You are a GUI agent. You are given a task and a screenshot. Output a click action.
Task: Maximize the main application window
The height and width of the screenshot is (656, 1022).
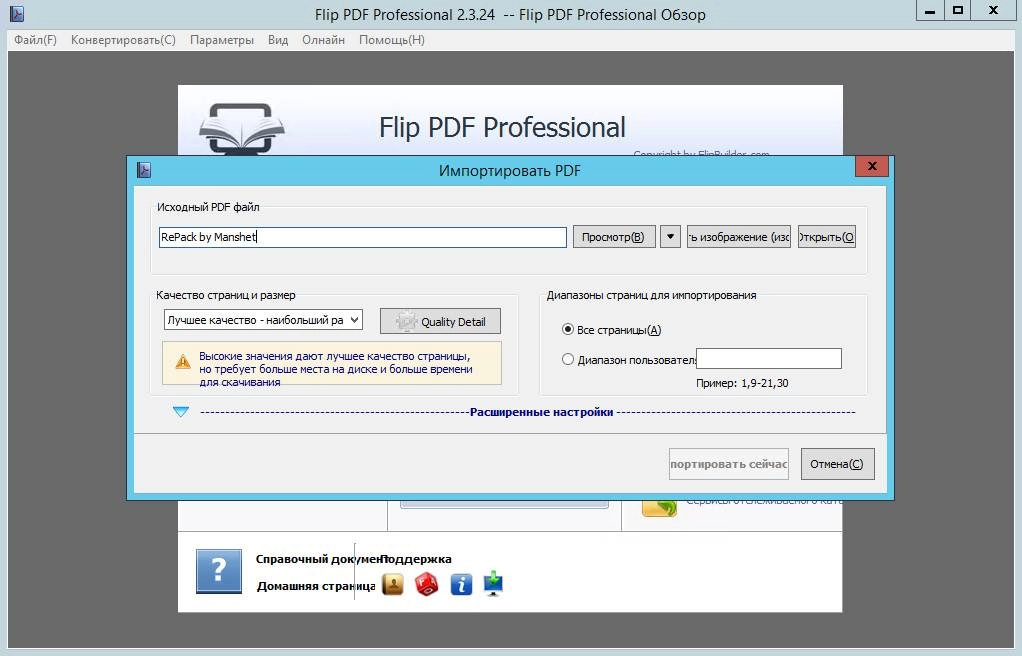click(957, 10)
